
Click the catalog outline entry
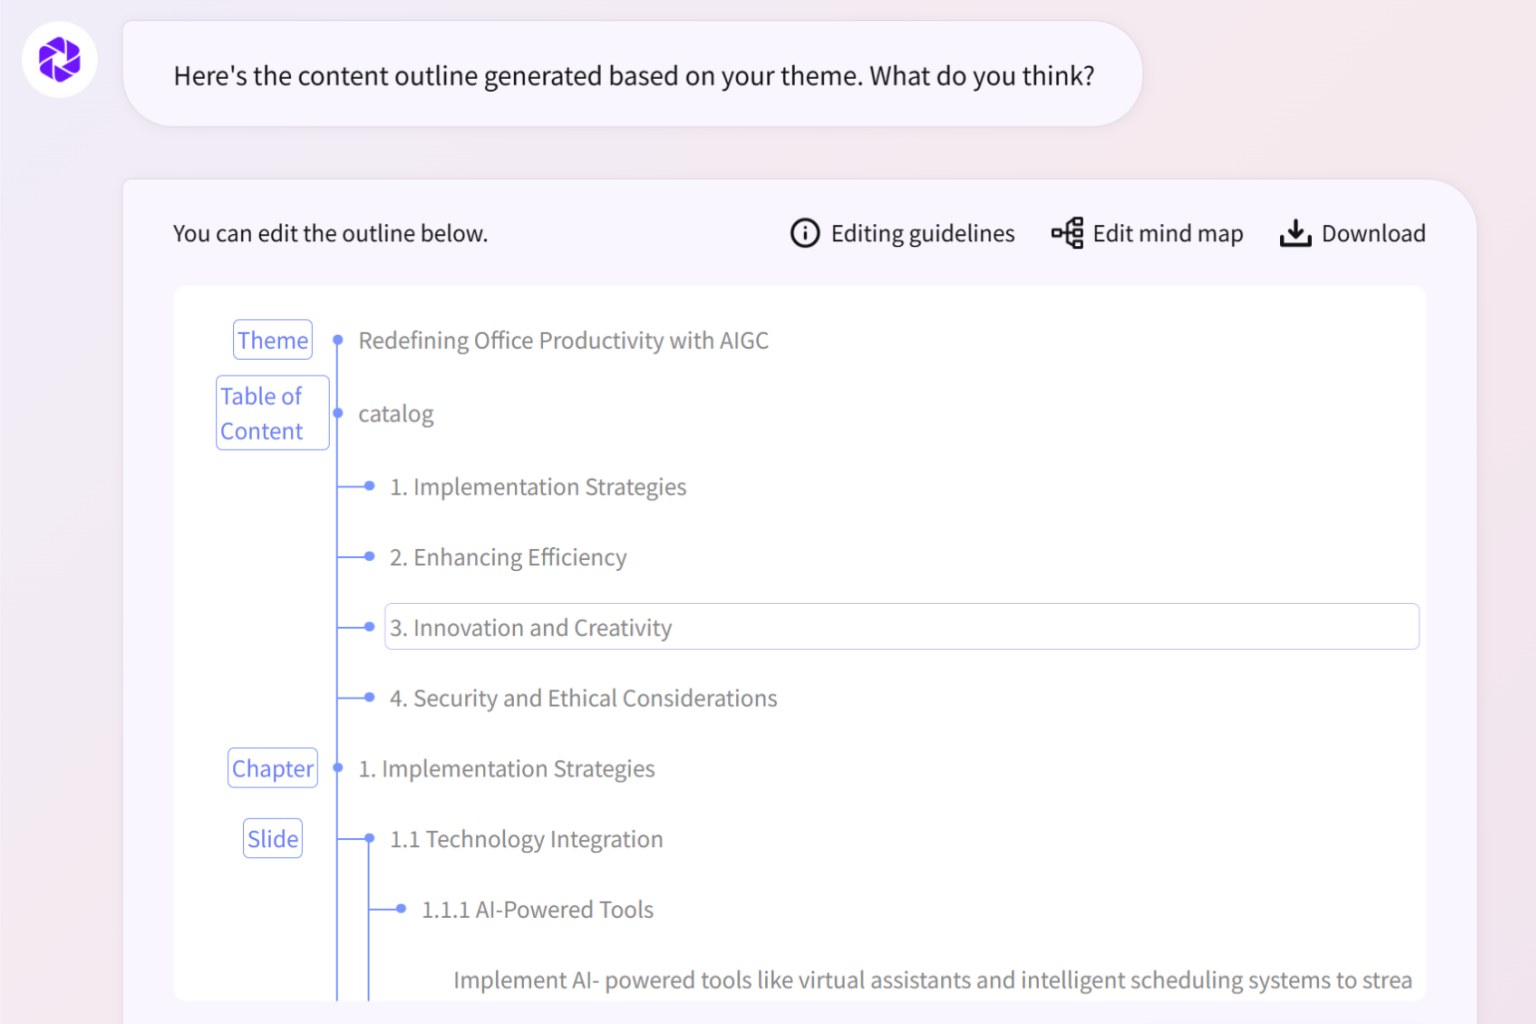click(396, 414)
